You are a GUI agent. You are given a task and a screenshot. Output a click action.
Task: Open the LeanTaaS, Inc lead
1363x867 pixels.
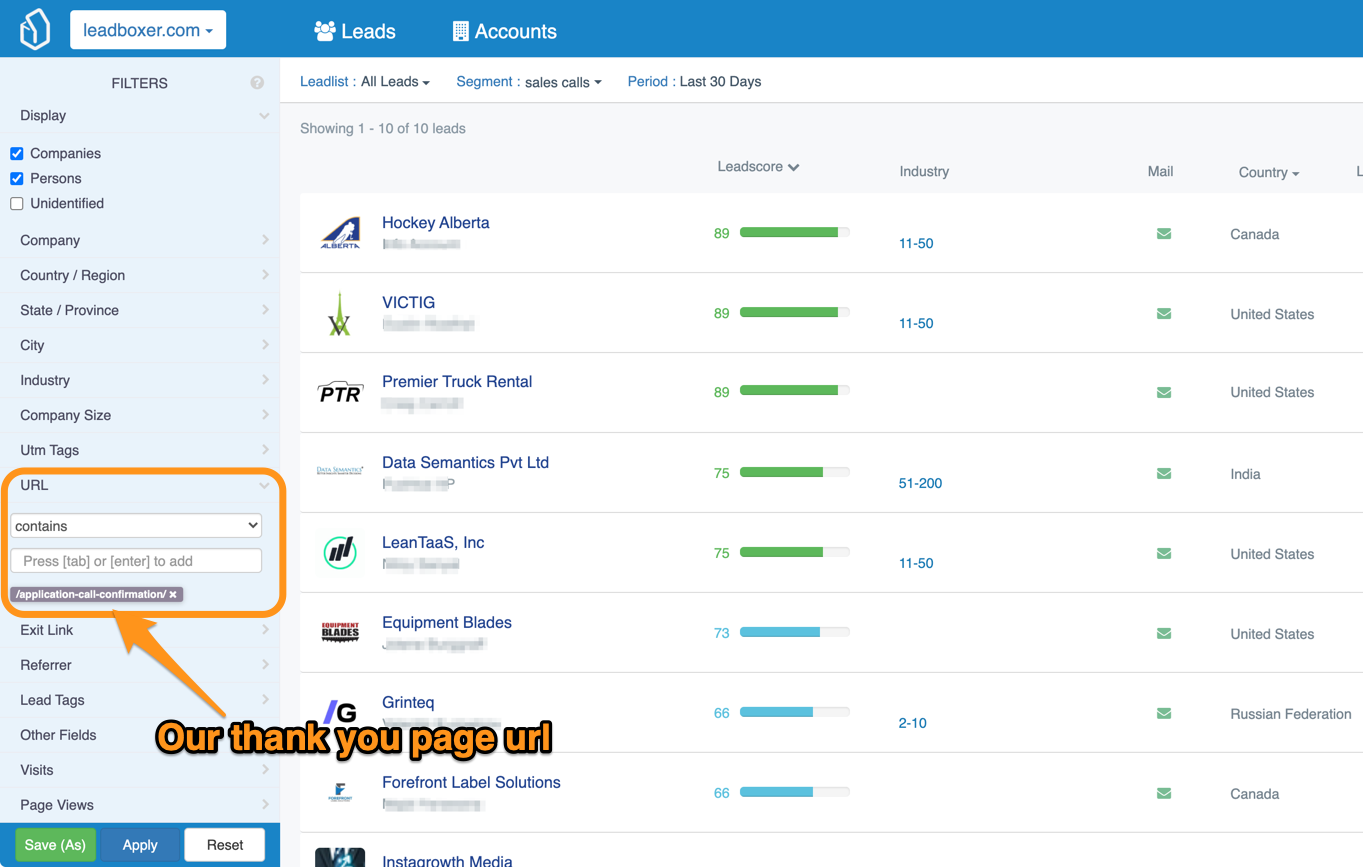433,542
